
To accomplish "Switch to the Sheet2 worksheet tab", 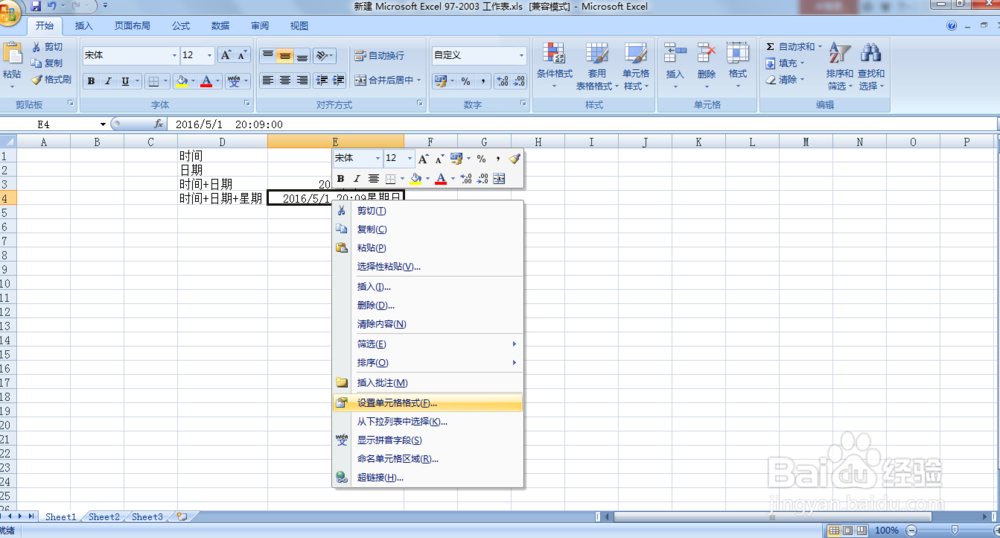I will point(104,517).
